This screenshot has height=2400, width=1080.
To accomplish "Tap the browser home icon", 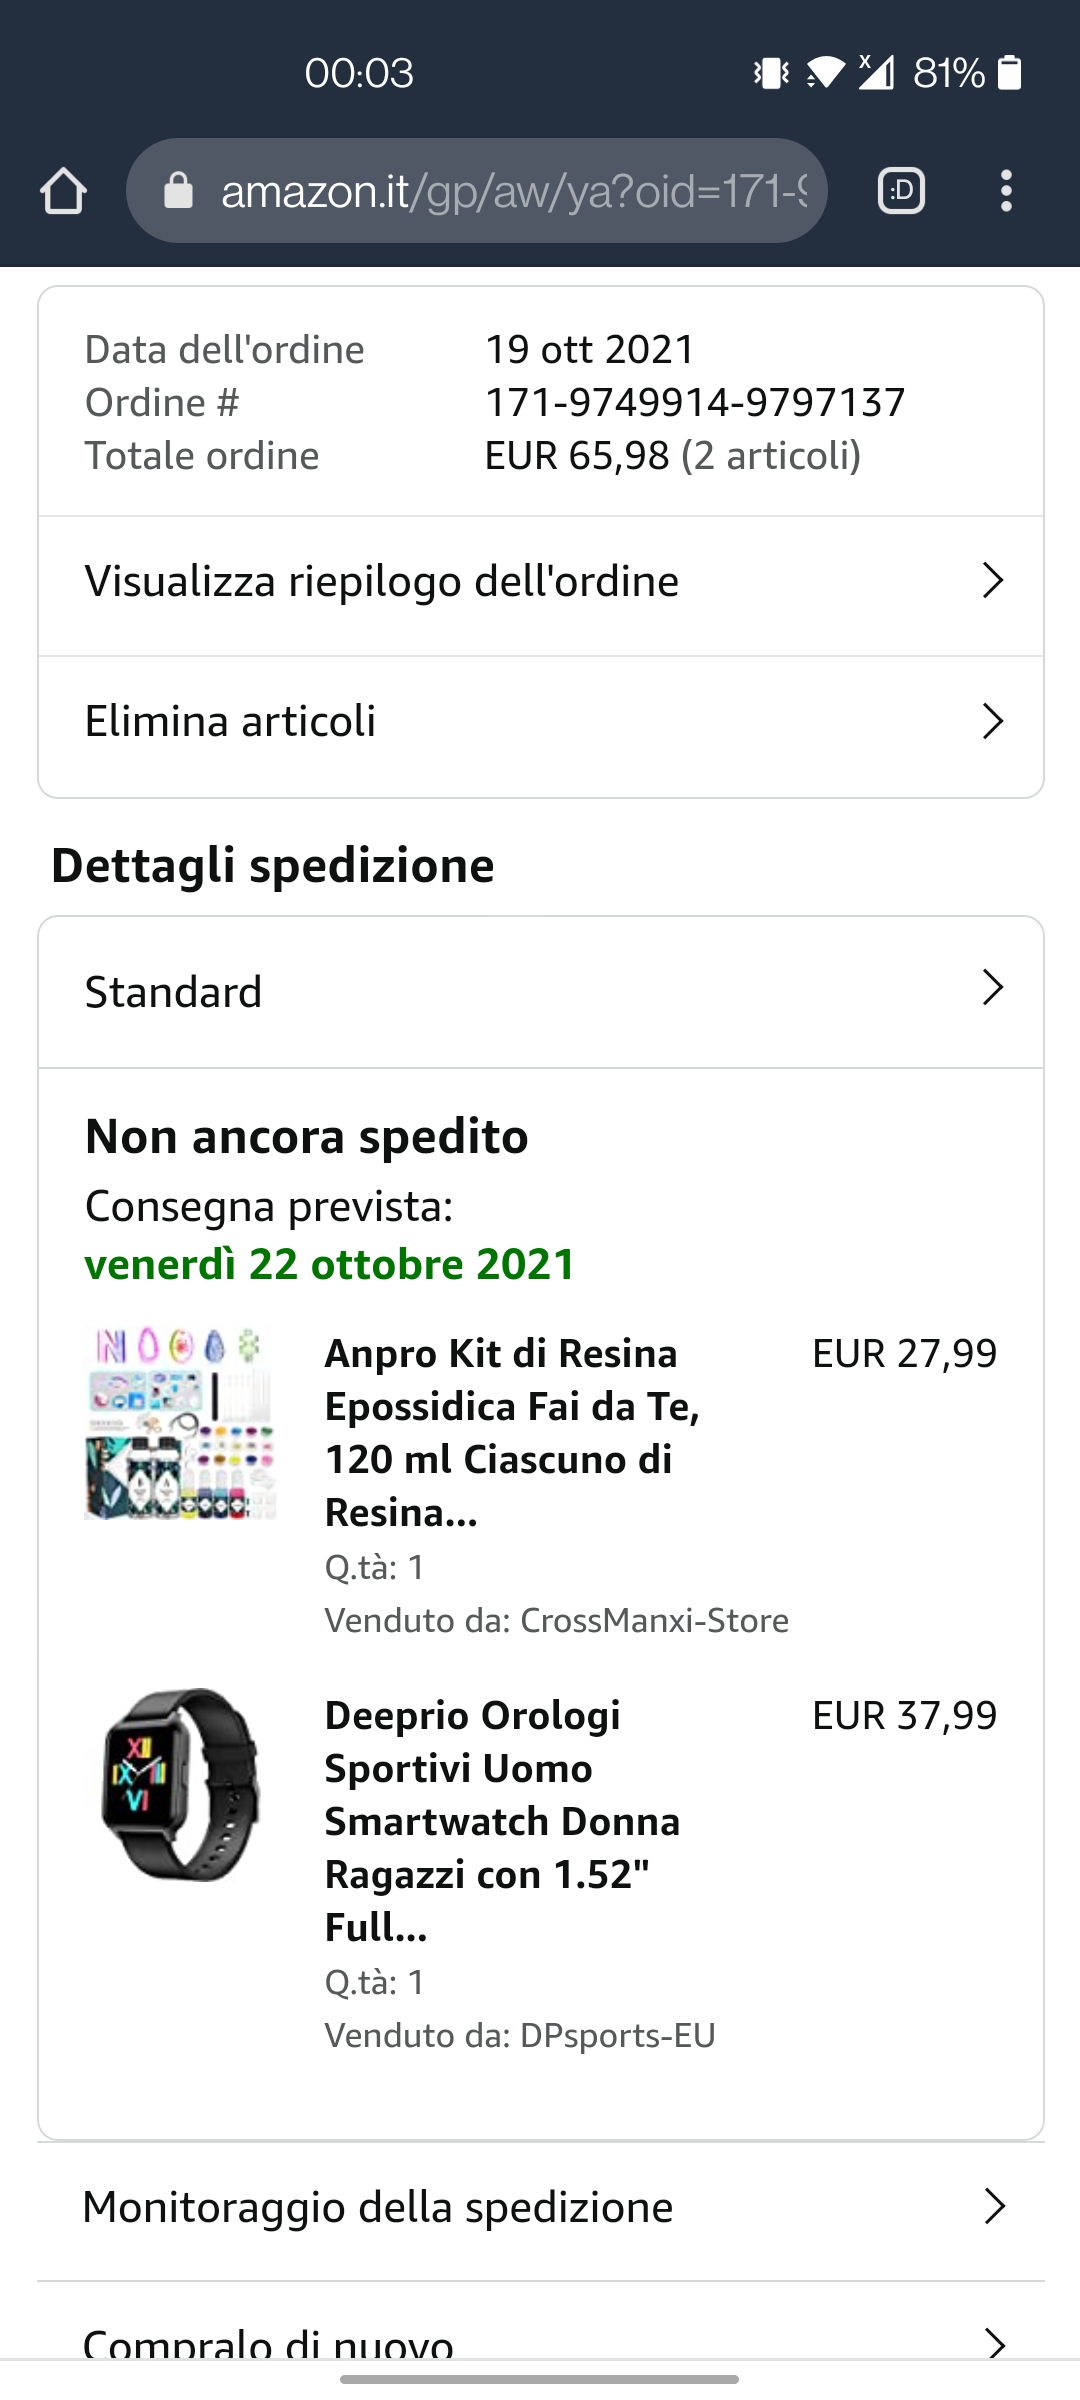I will (x=64, y=191).
